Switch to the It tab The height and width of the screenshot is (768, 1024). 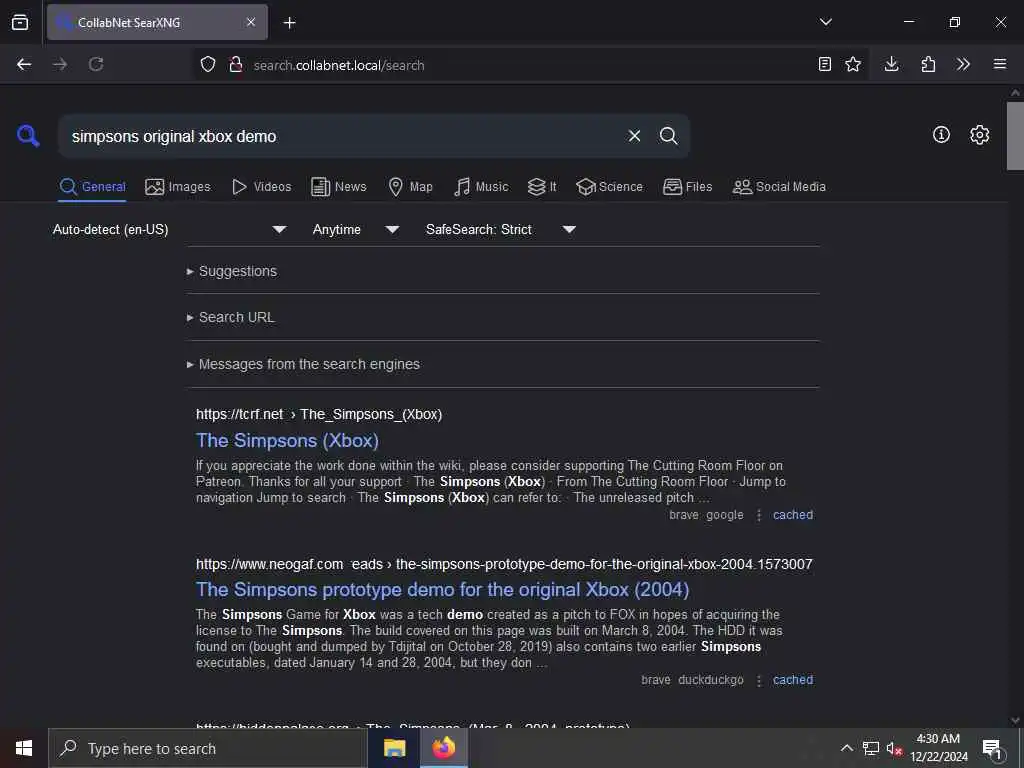coord(542,187)
